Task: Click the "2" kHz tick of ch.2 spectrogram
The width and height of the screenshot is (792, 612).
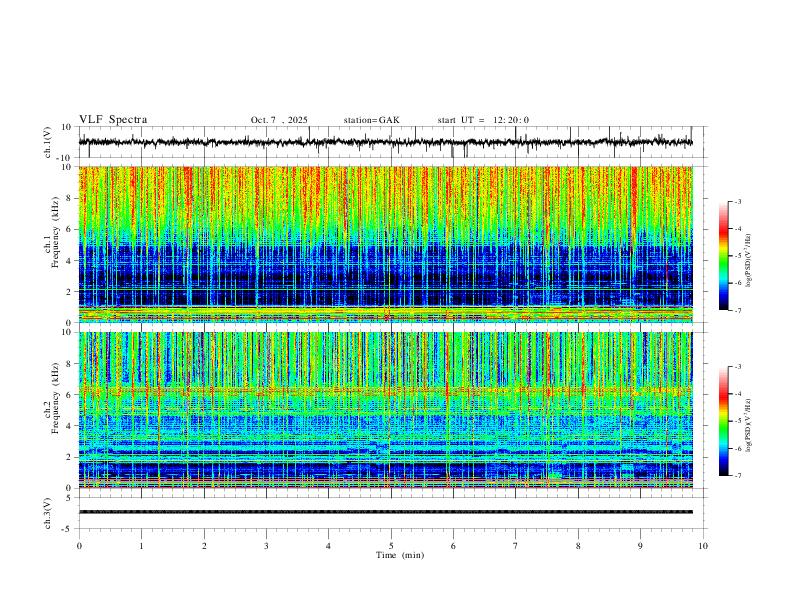Action: point(70,457)
